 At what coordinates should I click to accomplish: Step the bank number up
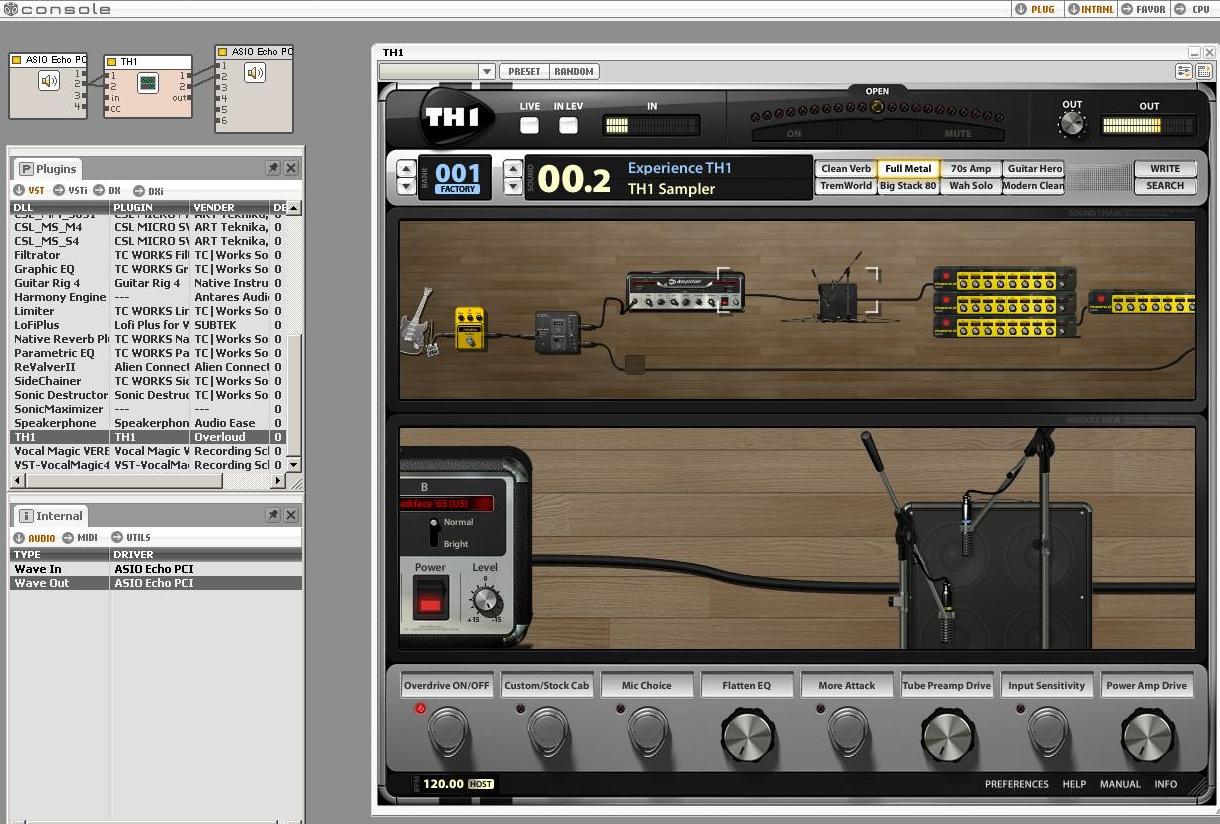406,169
